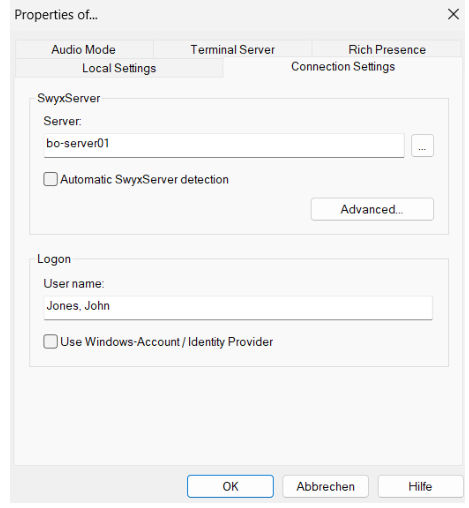
Task: Switch to the Audio Mode tab
Action: tap(84, 49)
